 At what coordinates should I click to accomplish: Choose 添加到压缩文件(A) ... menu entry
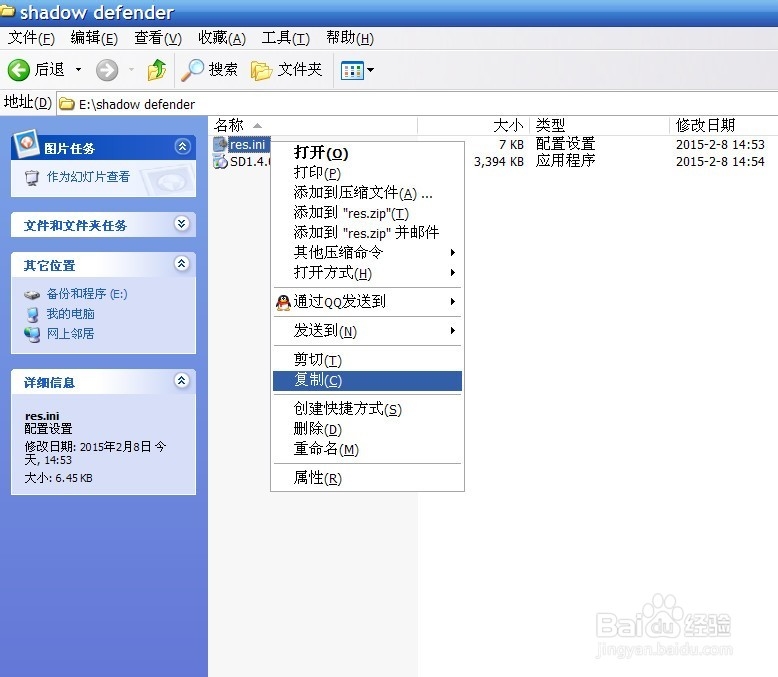coord(367,193)
